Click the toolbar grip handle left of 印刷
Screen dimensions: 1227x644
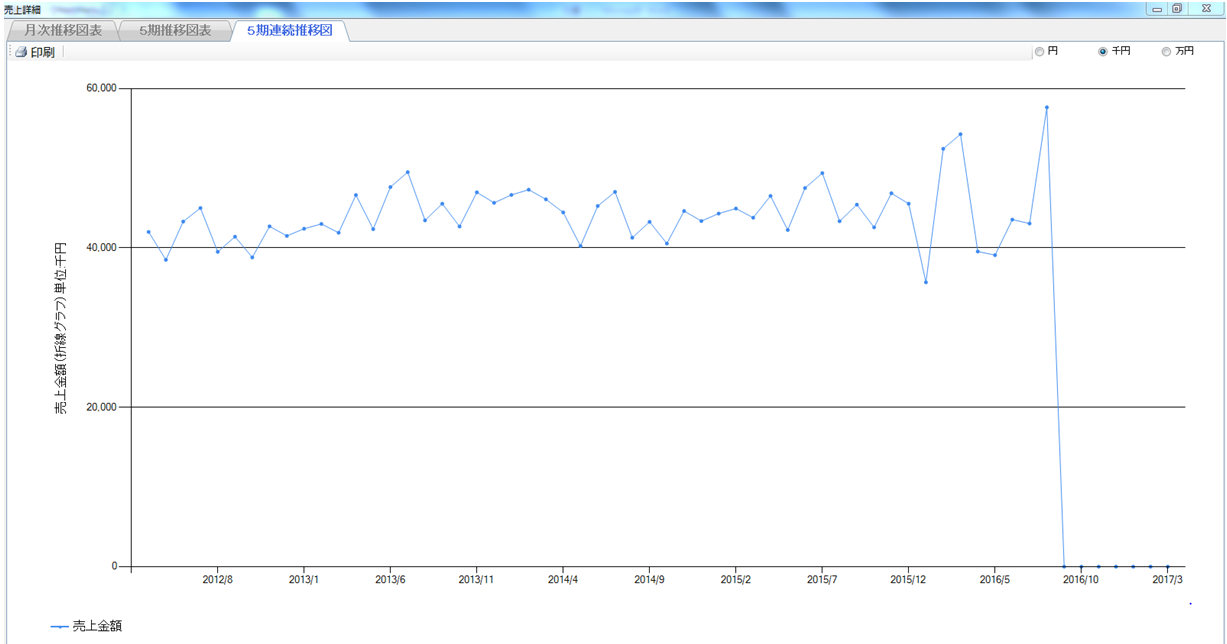(x=9, y=52)
